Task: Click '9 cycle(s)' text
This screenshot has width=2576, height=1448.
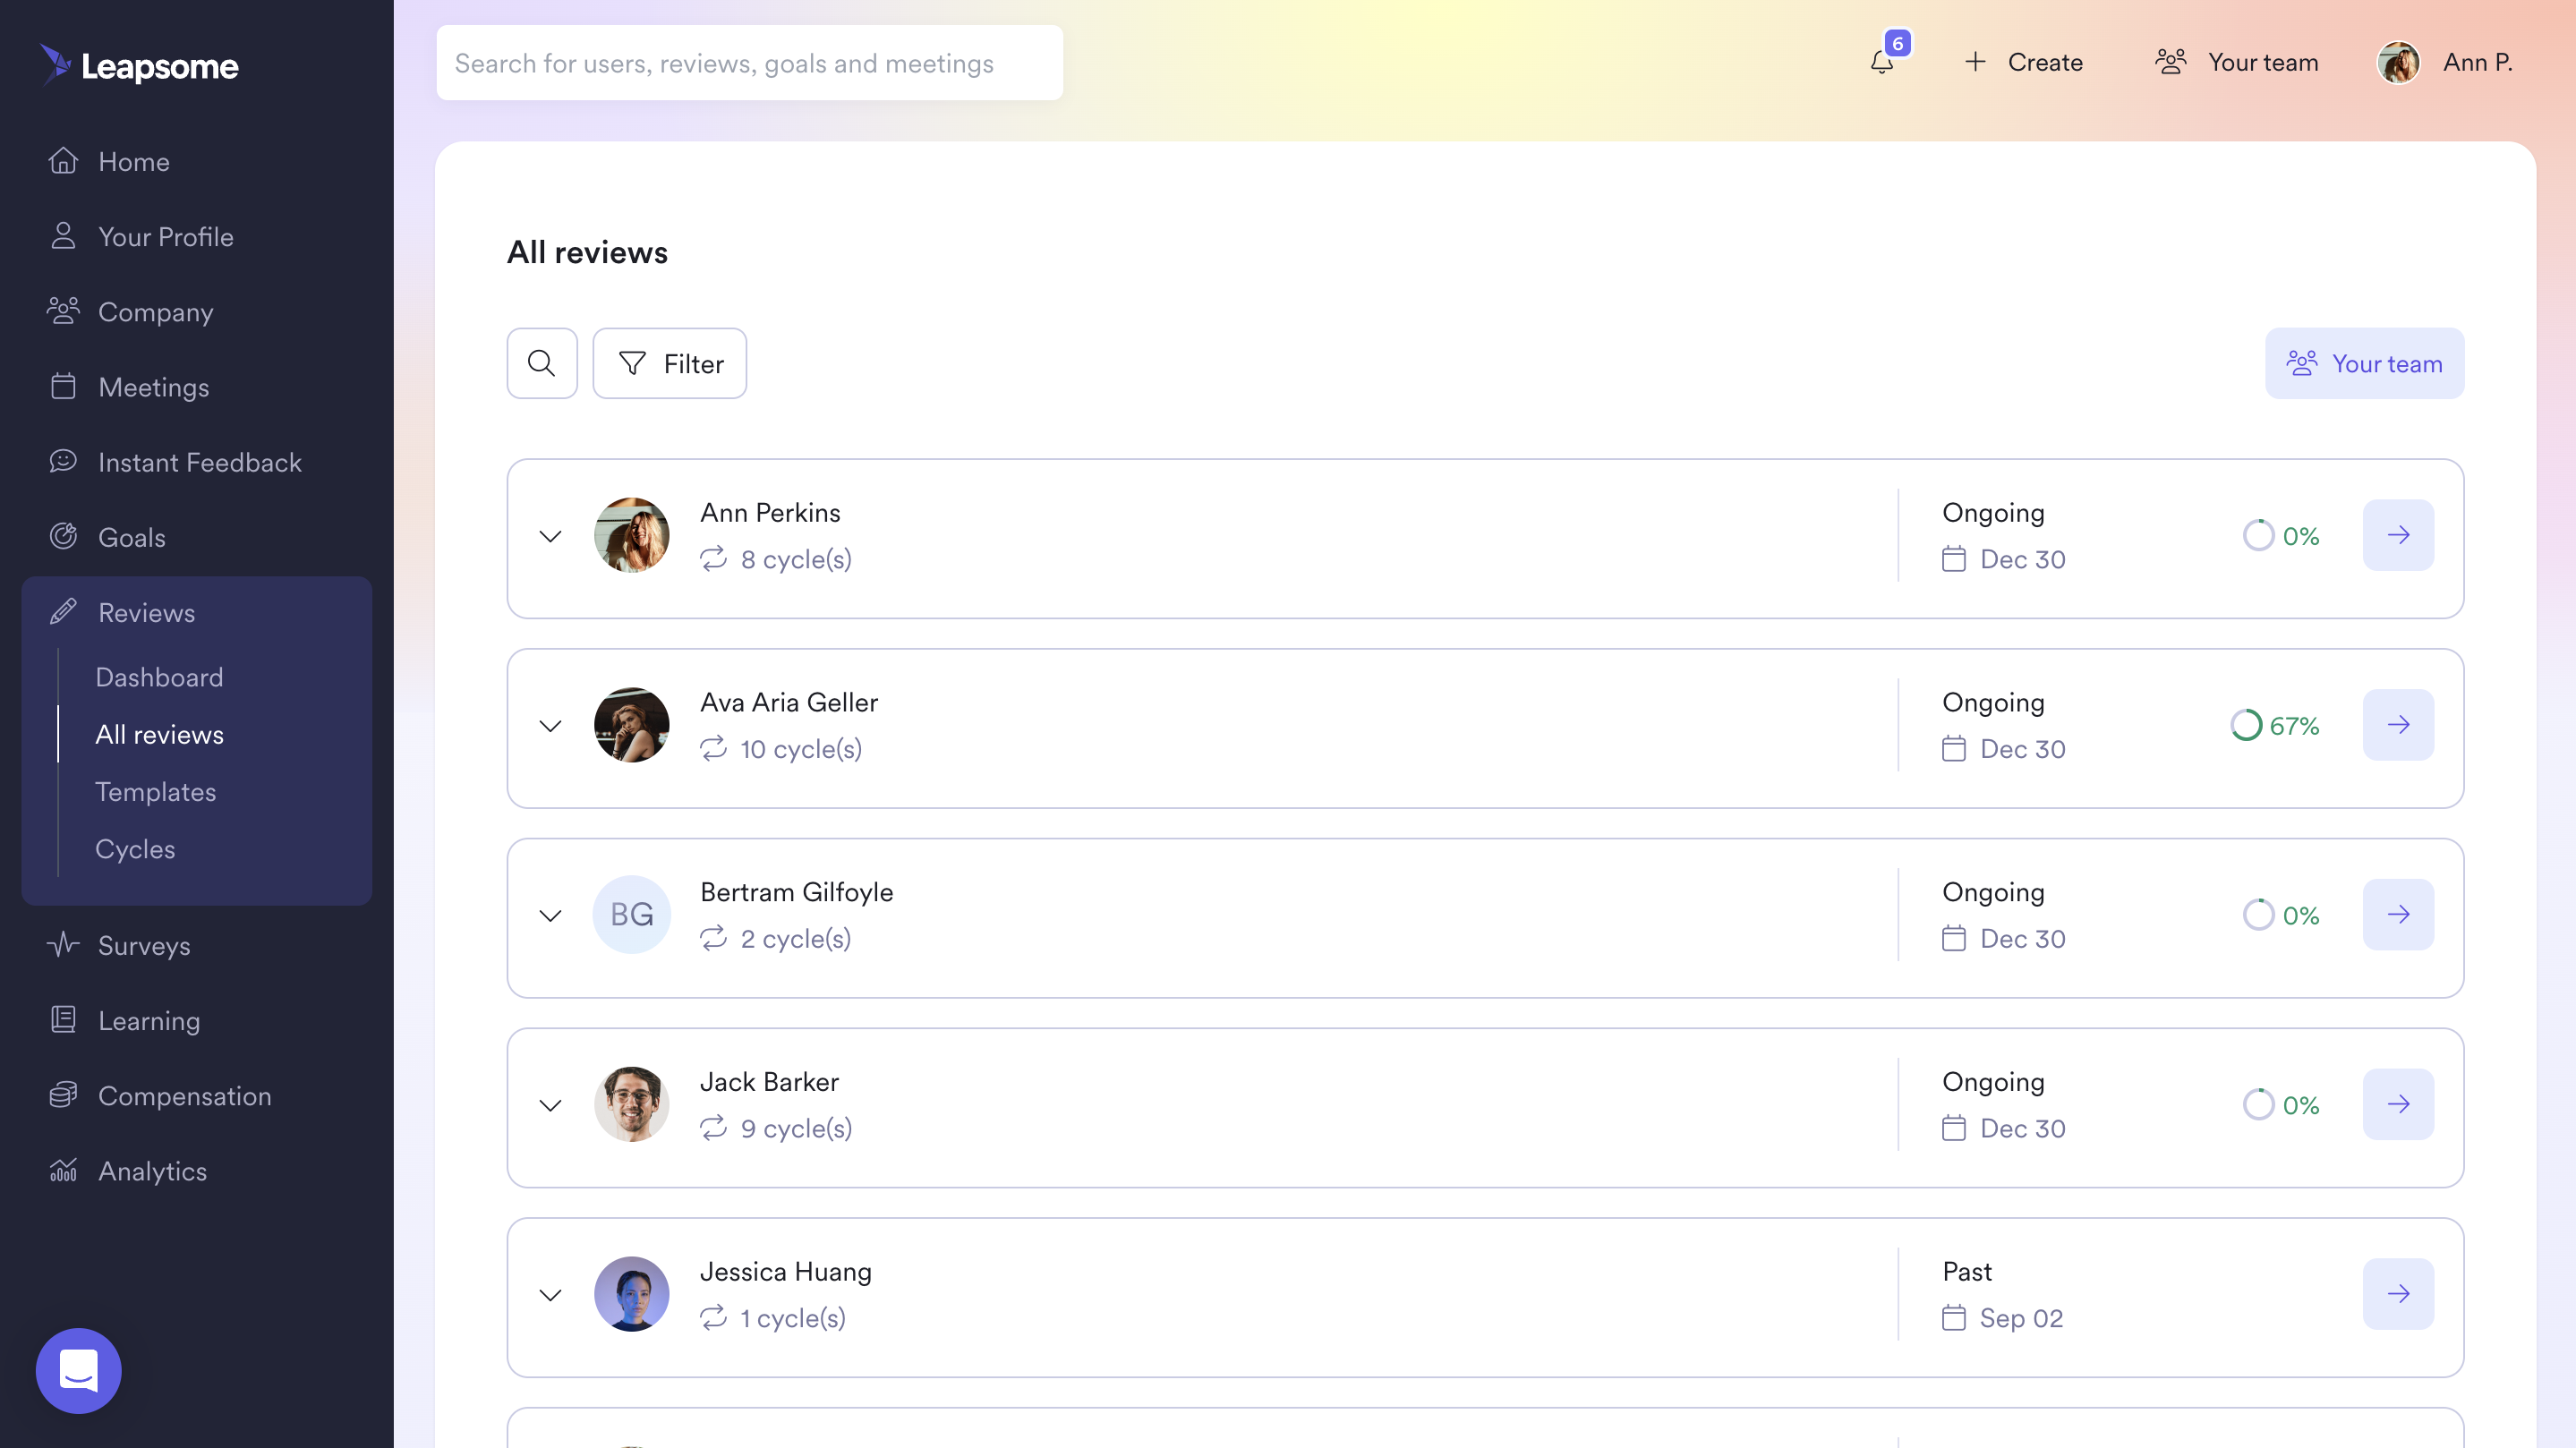Action: click(x=796, y=1128)
